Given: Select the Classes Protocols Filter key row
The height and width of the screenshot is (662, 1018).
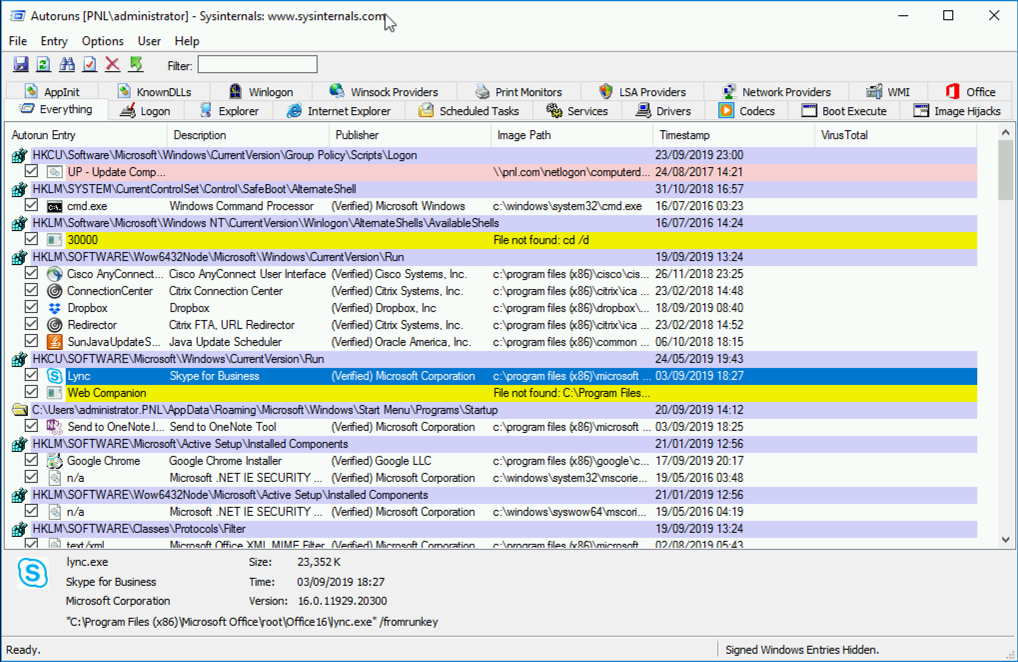Looking at the screenshot, I should click(493, 529).
